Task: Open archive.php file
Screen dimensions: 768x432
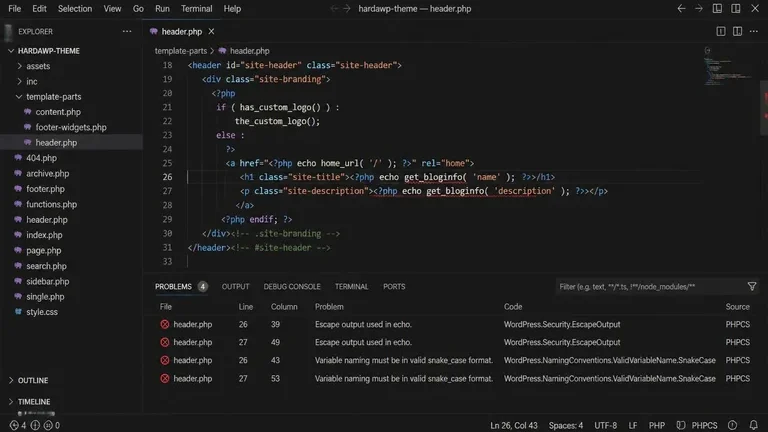Action: 48,173
